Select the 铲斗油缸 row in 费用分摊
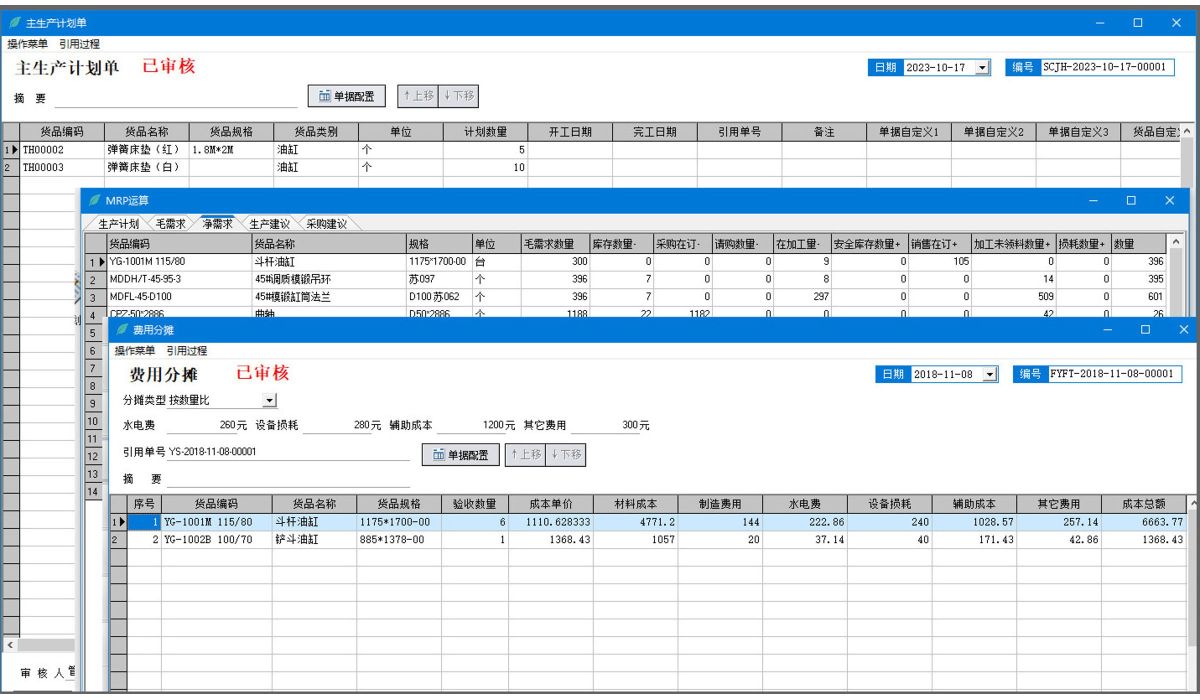The height and width of the screenshot is (700, 1200). pyautogui.click(x=312, y=540)
